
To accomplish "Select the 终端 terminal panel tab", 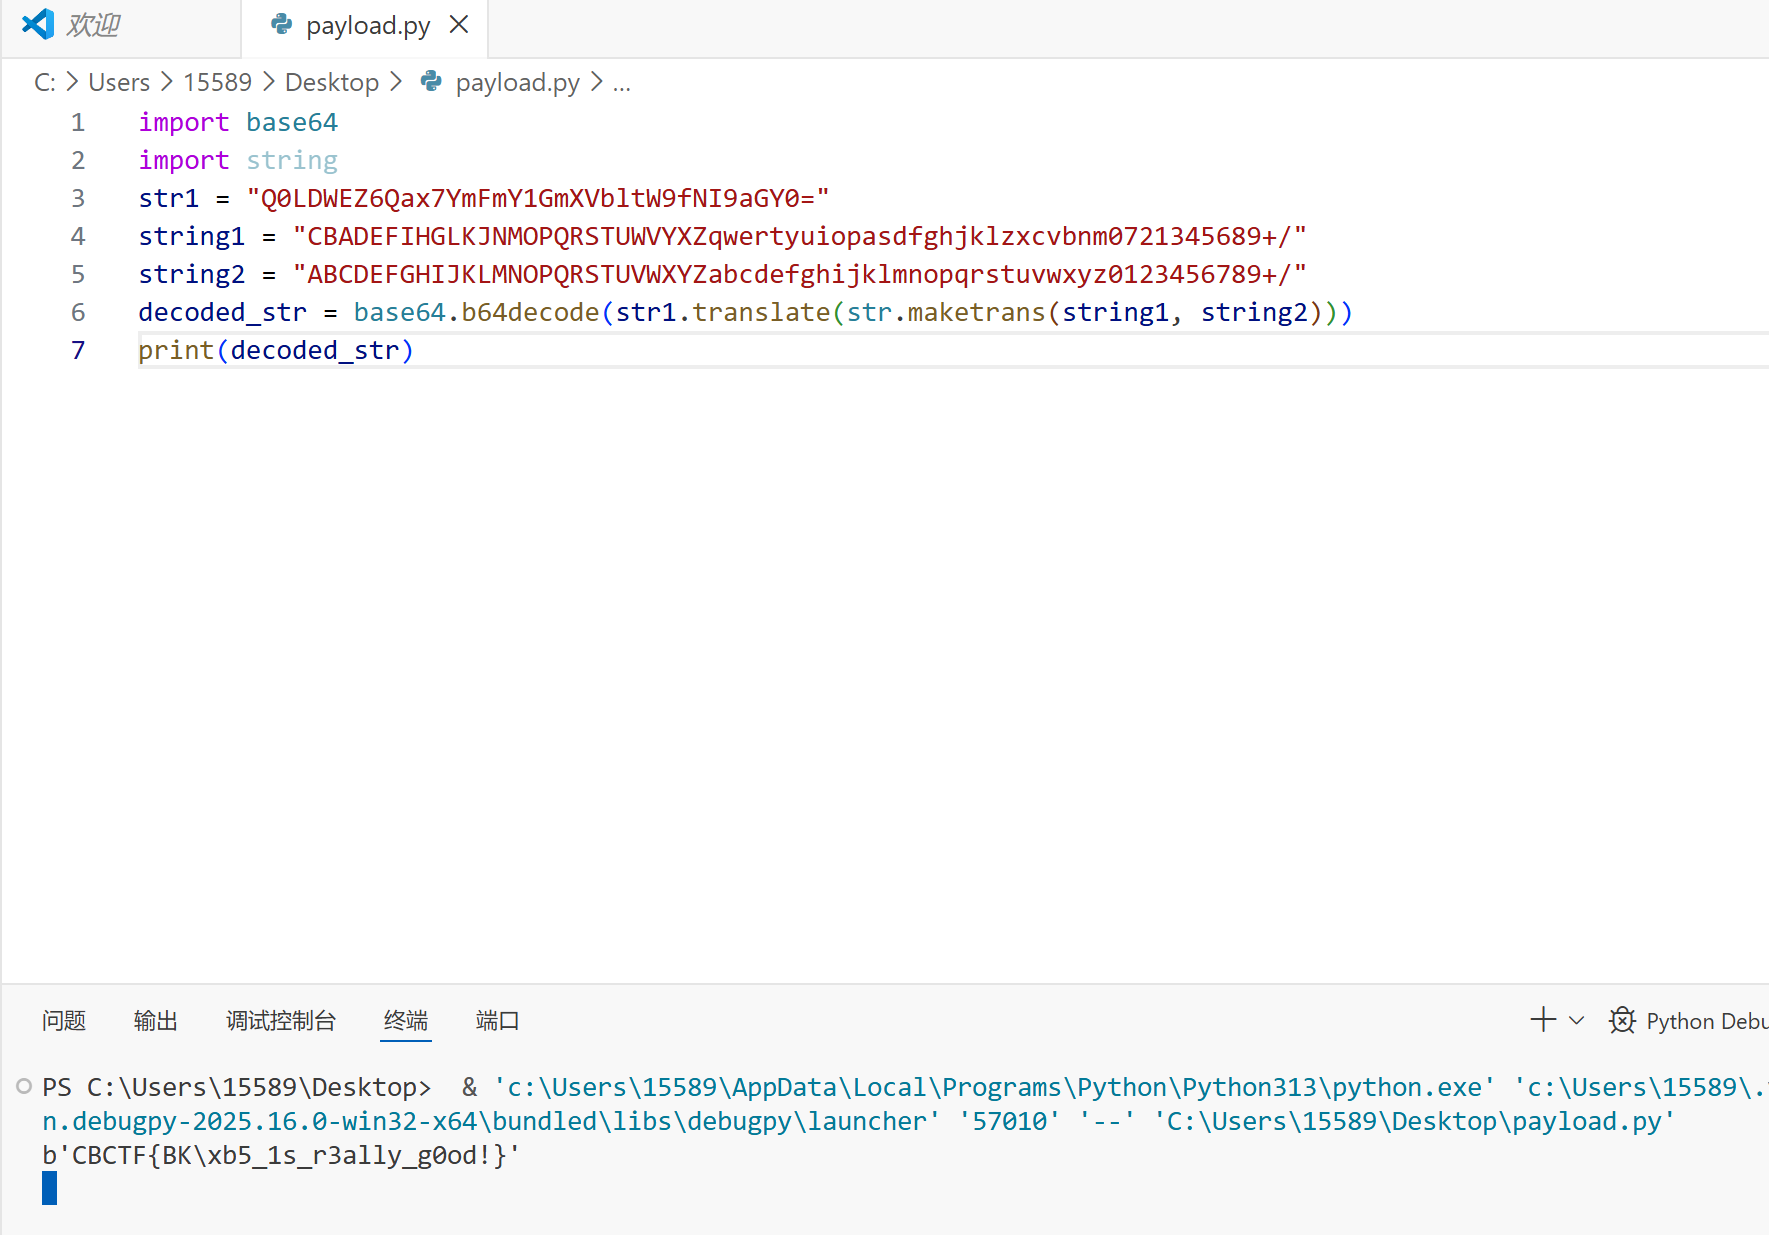I will (x=405, y=1020).
